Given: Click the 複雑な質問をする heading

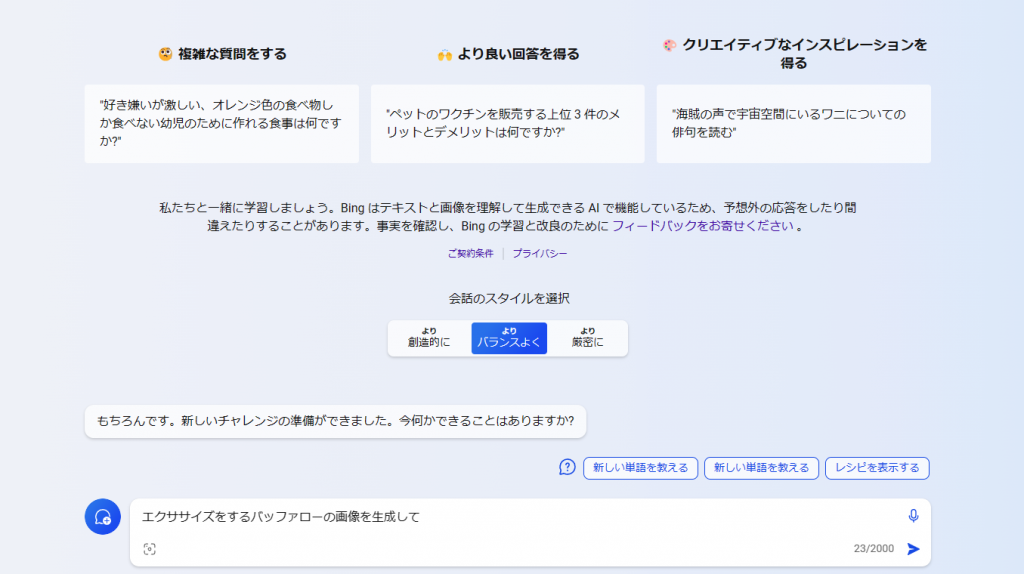Looking at the screenshot, I should click(222, 54).
